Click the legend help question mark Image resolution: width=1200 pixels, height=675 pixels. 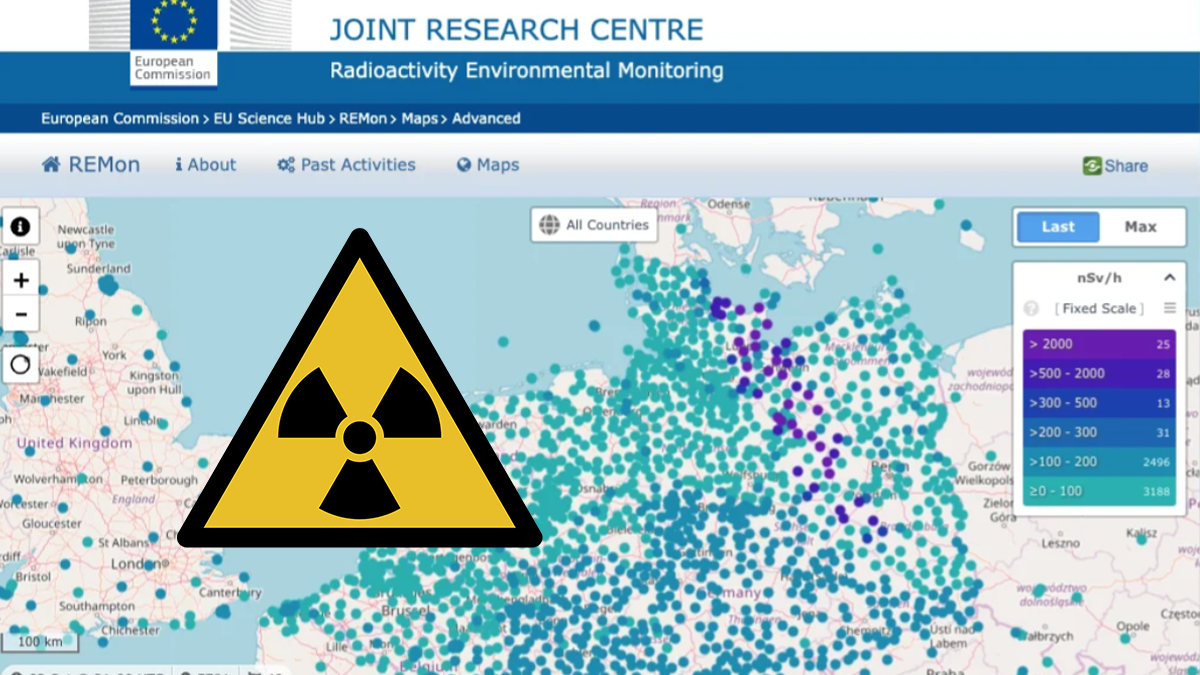1031,309
